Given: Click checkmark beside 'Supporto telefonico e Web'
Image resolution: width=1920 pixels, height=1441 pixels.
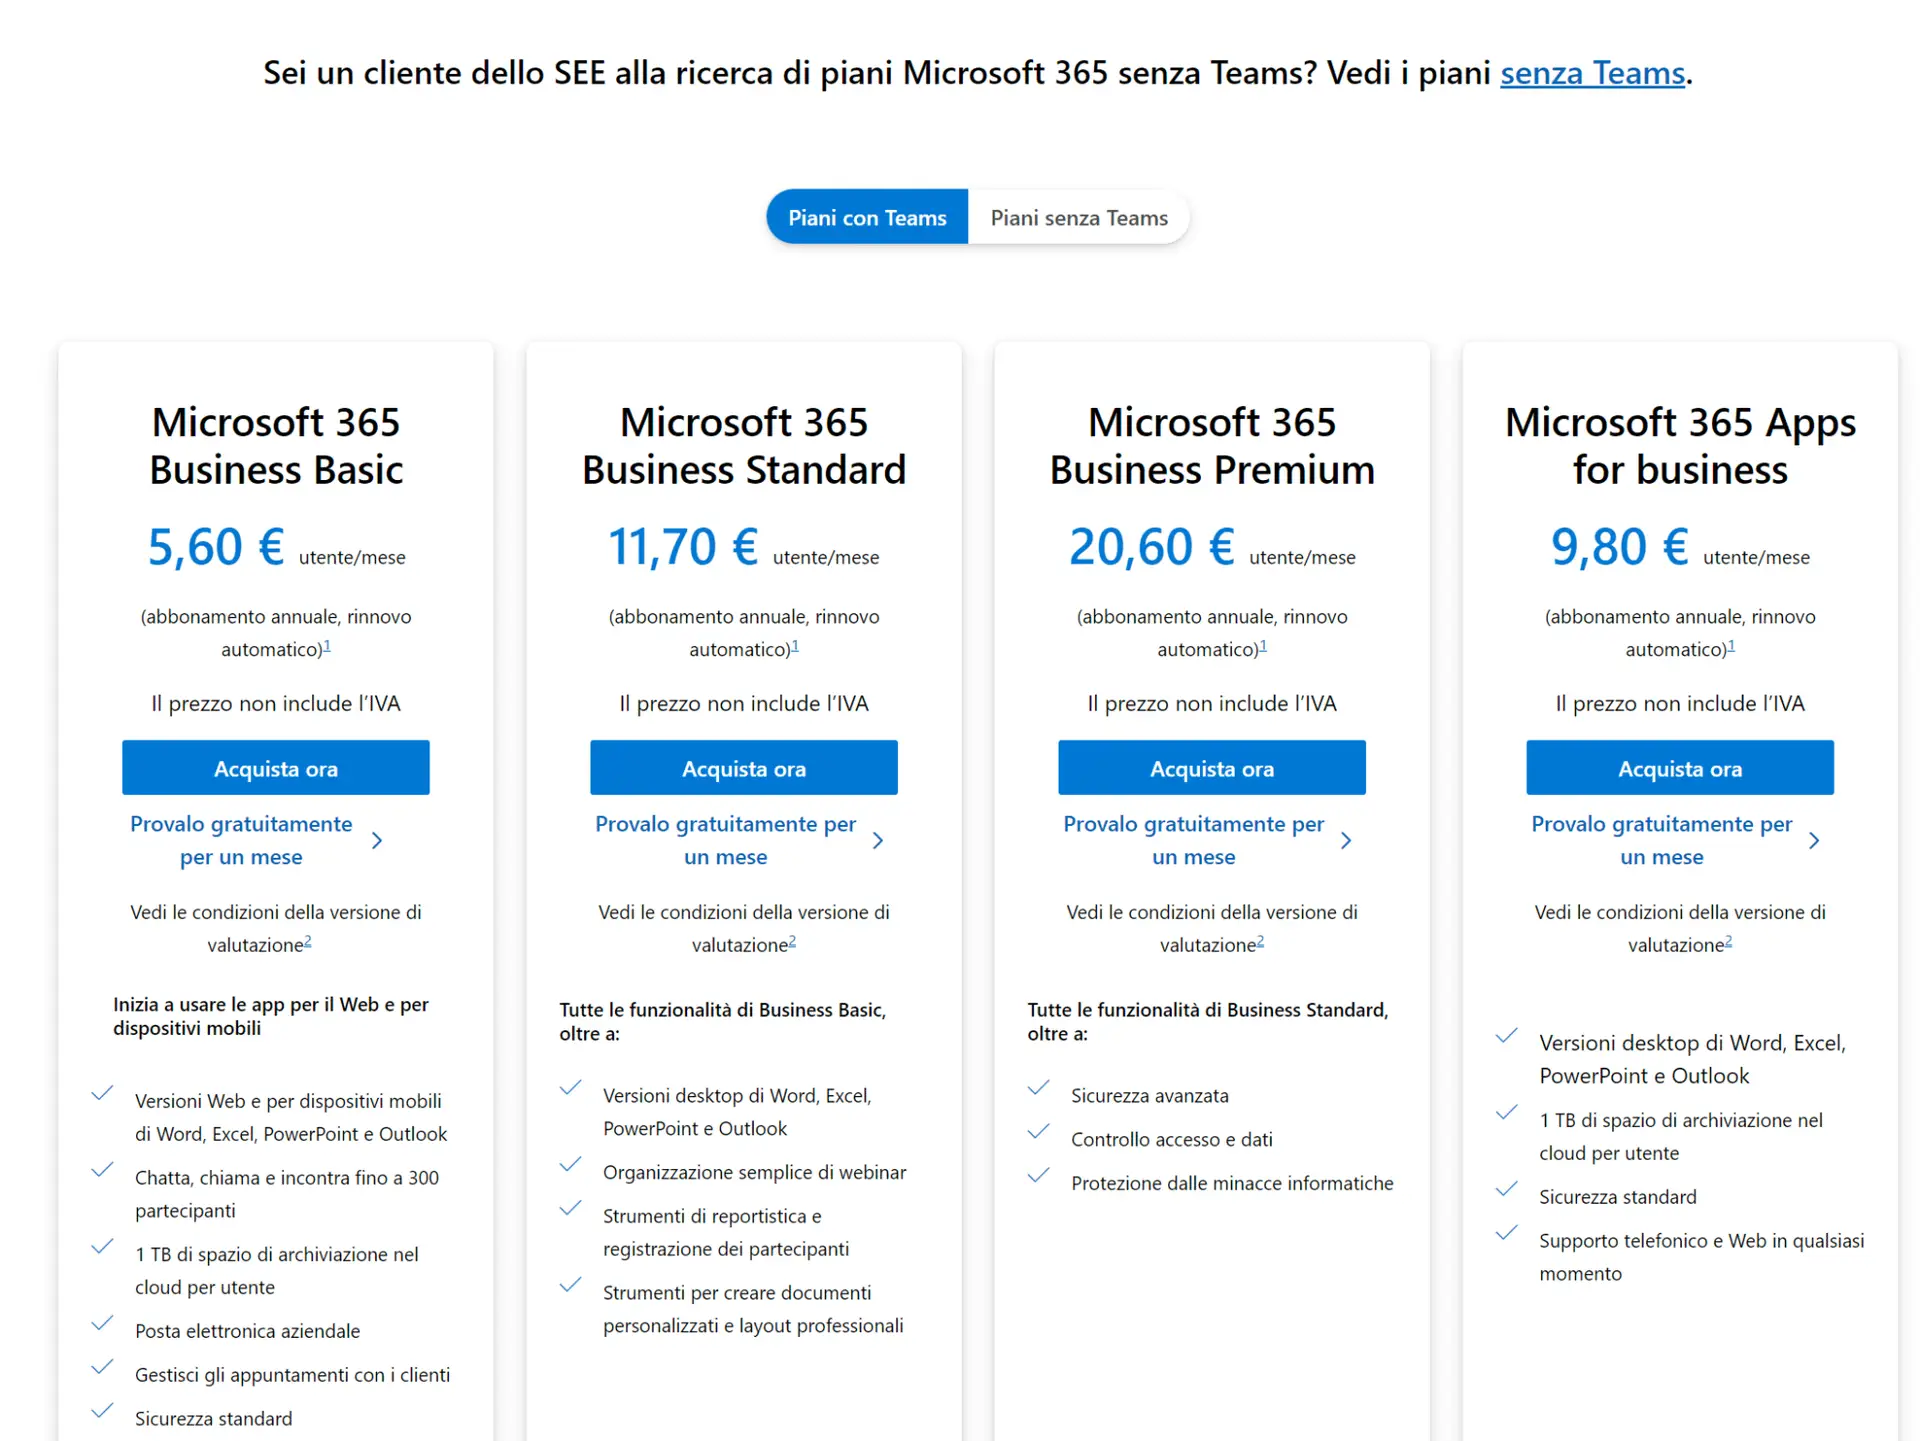Looking at the screenshot, I should [1507, 1234].
